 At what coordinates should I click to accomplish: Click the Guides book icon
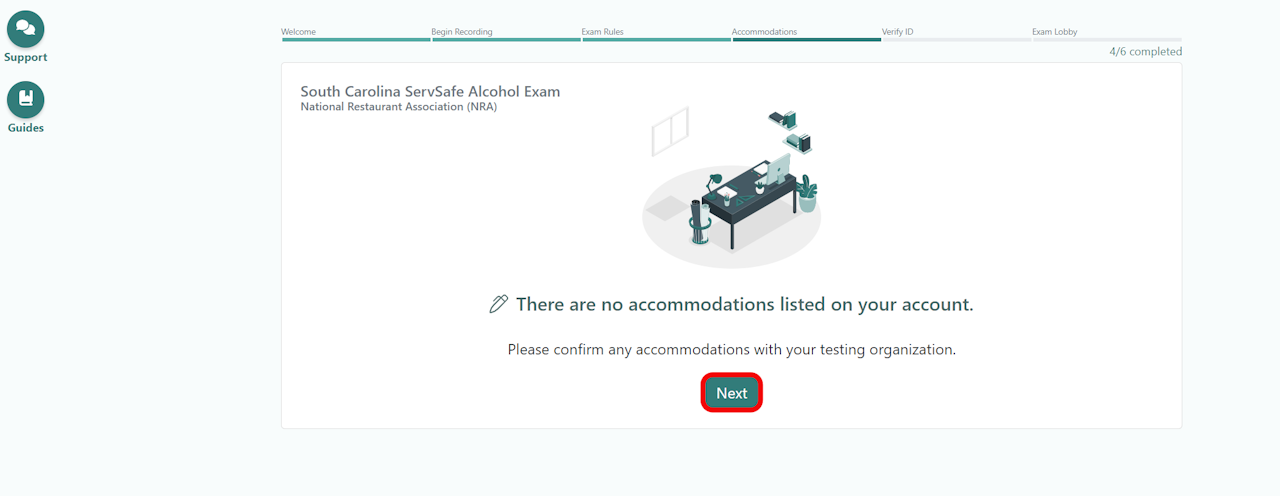point(25,99)
